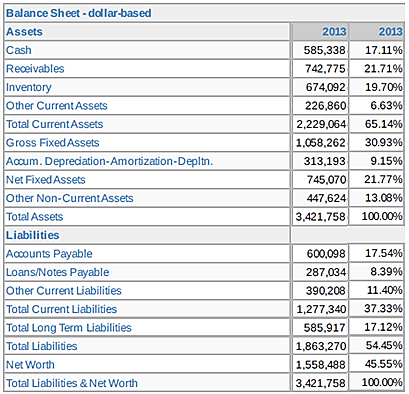Click the Inventory row label
The width and height of the screenshot is (409, 394).
[x=29, y=87]
